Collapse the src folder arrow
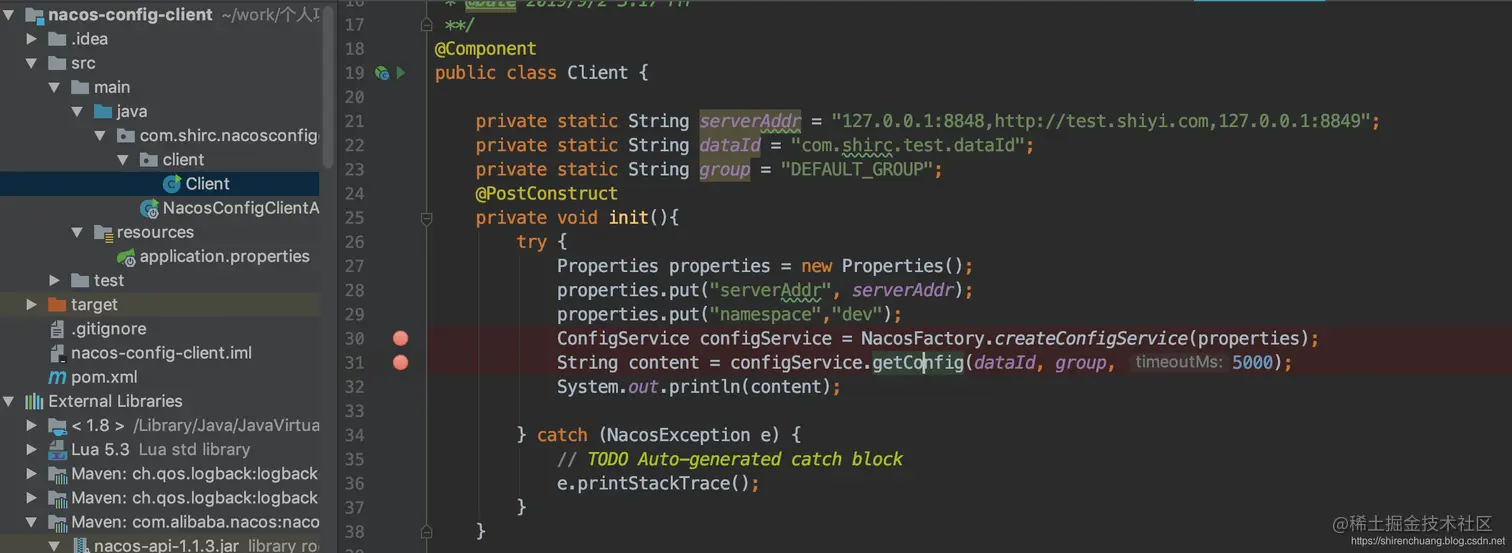 click(x=32, y=63)
